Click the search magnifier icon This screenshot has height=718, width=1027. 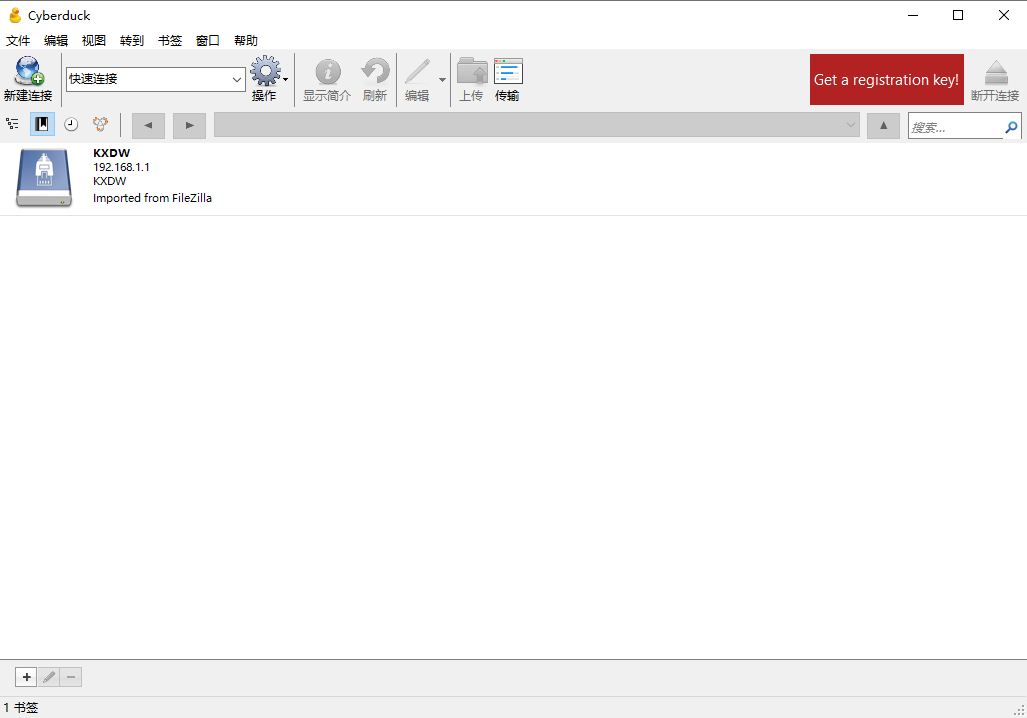[x=1011, y=126]
